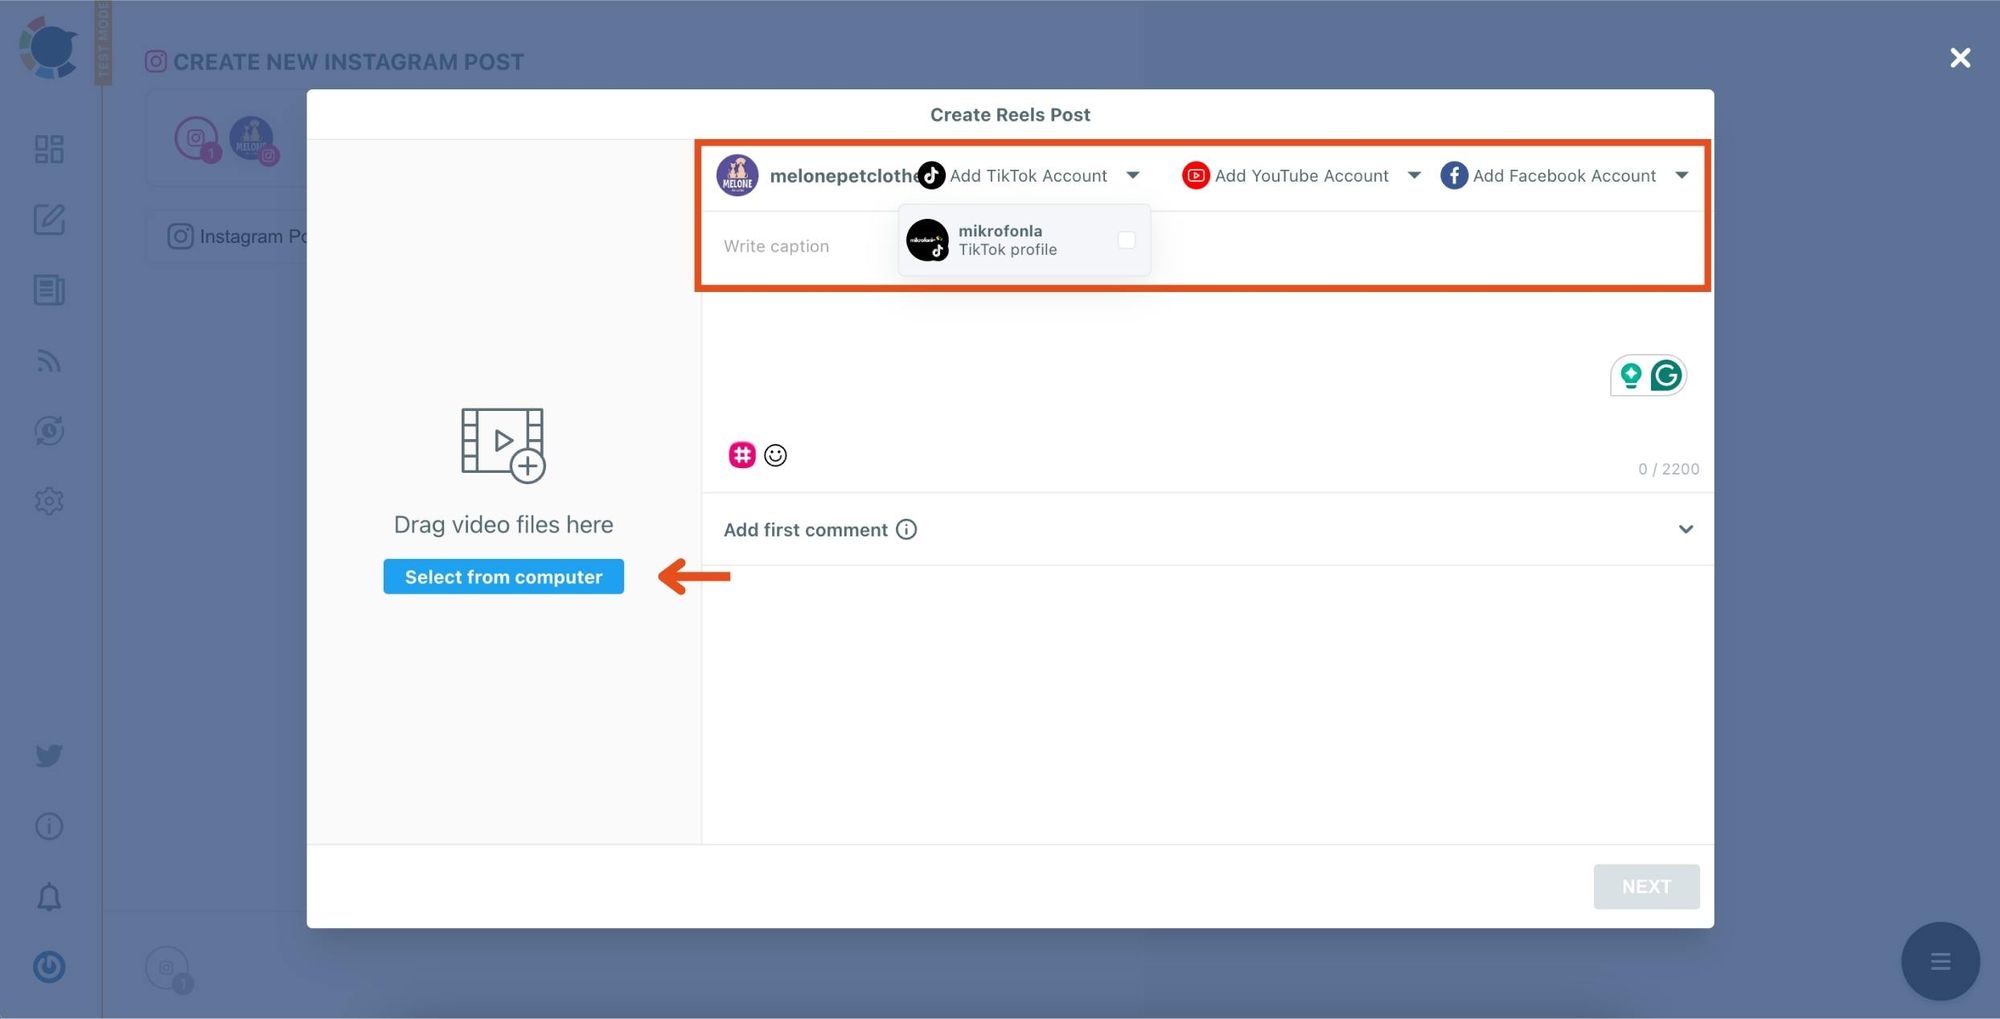Expand the Add YouTube Account dropdown

[1414, 175]
